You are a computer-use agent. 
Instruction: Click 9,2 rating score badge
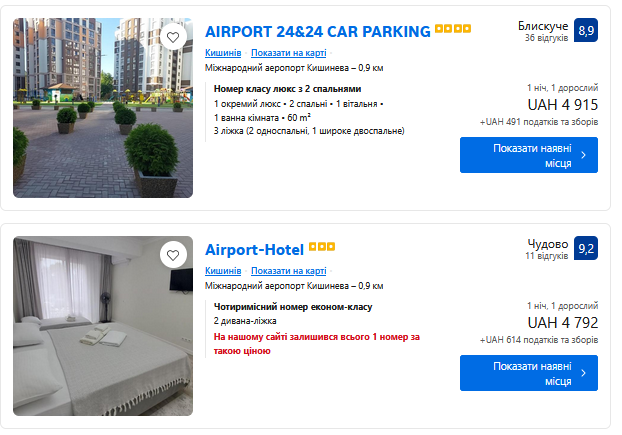(x=586, y=248)
